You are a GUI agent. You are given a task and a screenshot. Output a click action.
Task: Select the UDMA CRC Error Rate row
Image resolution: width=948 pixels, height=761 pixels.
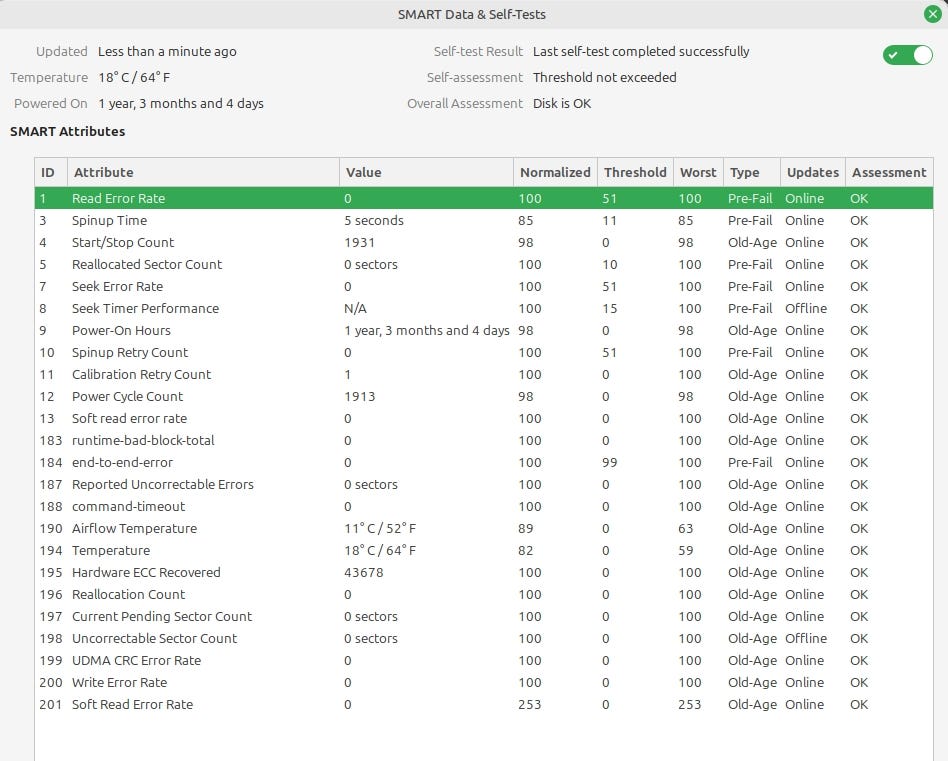[484, 661]
